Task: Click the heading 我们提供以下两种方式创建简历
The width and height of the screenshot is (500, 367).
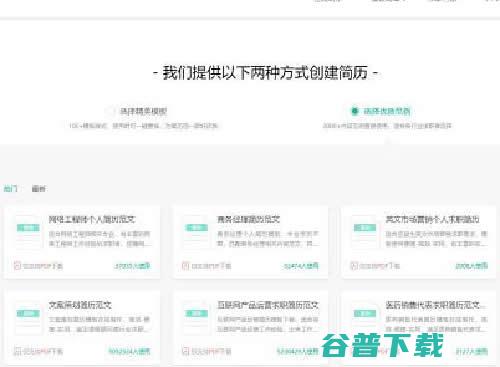Action: 265,73
